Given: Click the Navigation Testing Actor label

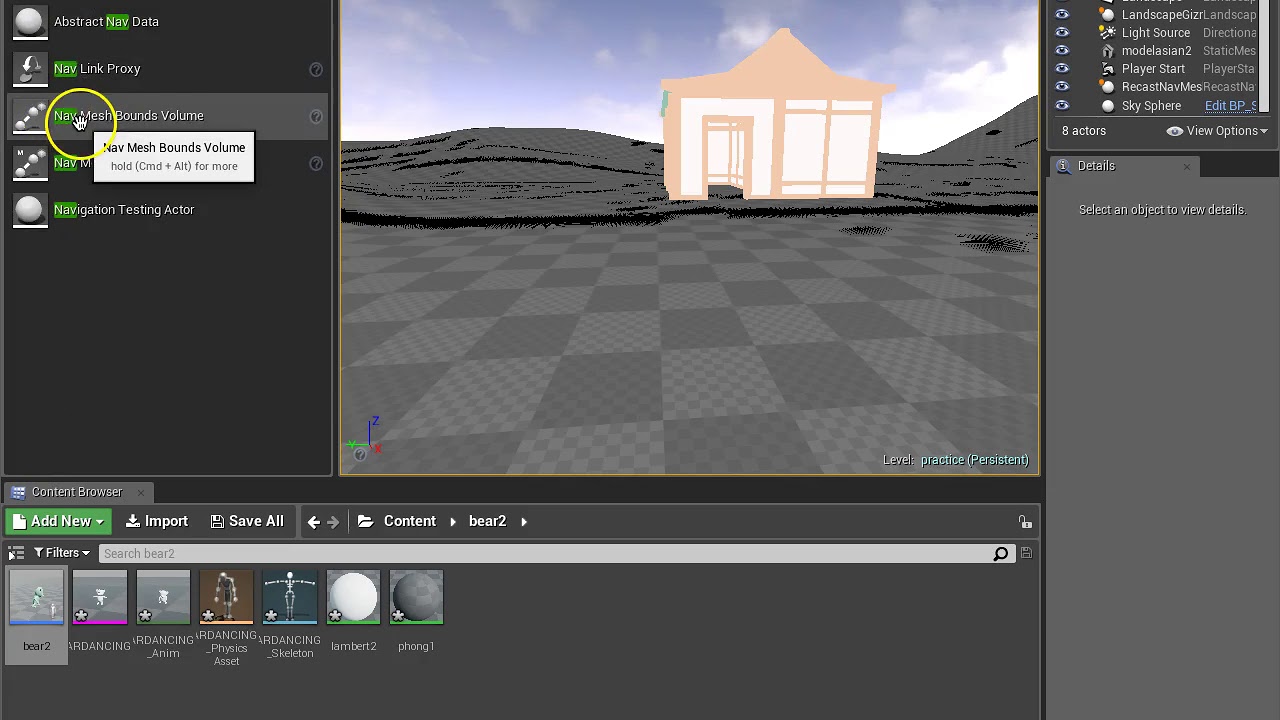Looking at the screenshot, I should pos(124,209).
